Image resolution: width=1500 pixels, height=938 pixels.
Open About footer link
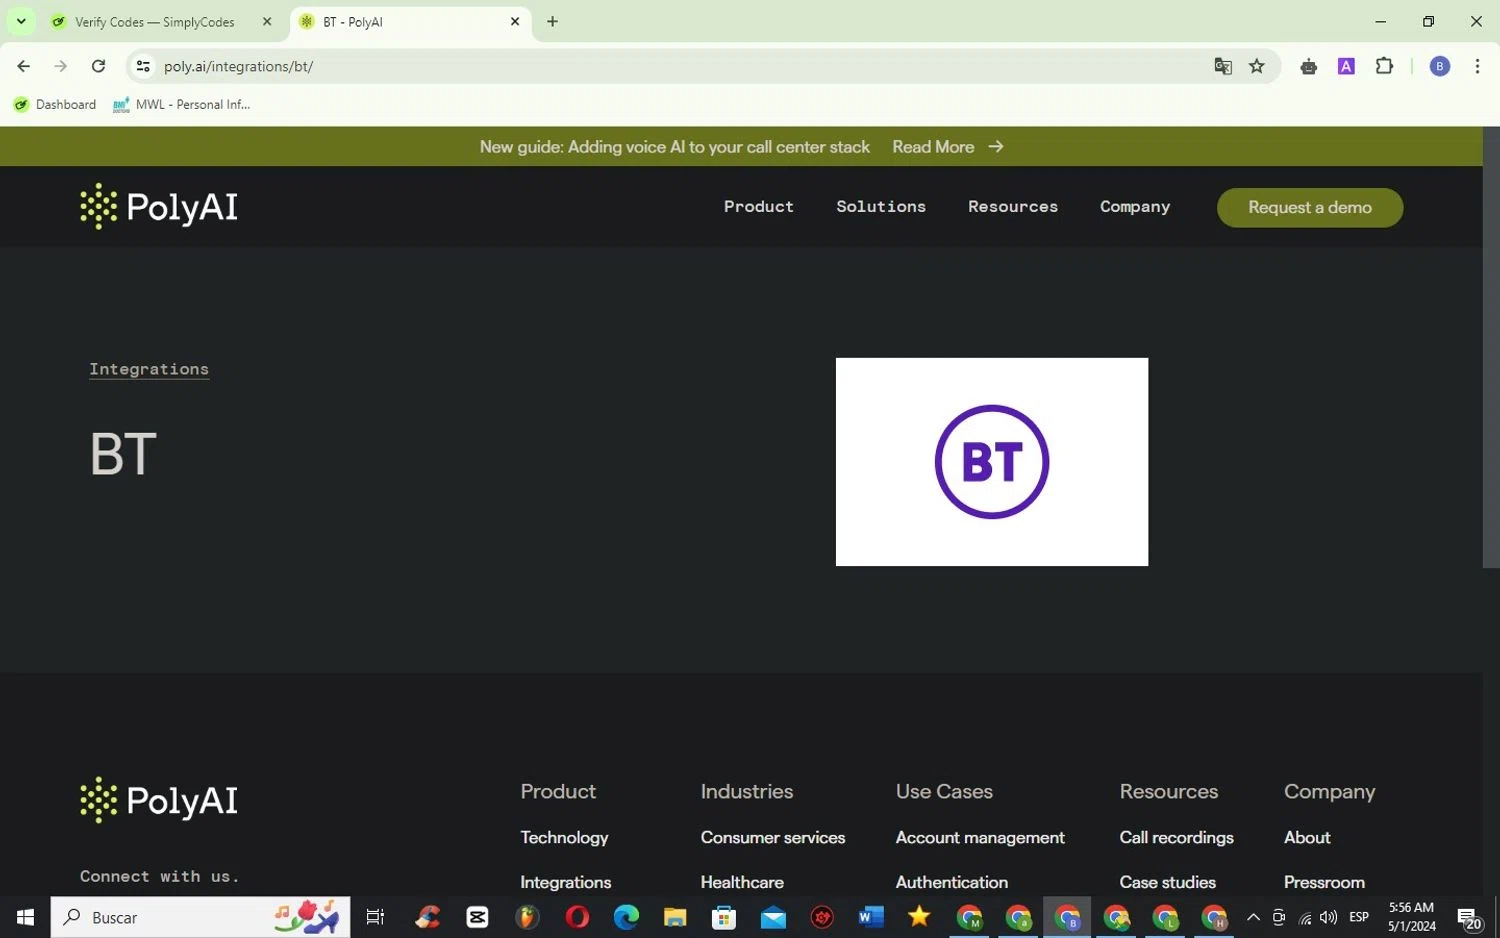pyautogui.click(x=1307, y=838)
